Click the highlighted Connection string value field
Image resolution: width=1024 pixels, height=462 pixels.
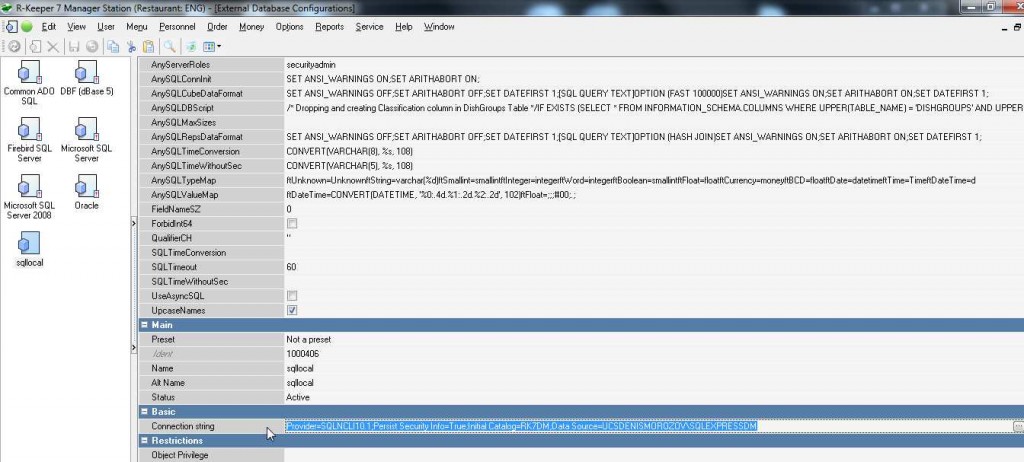pos(648,426)
